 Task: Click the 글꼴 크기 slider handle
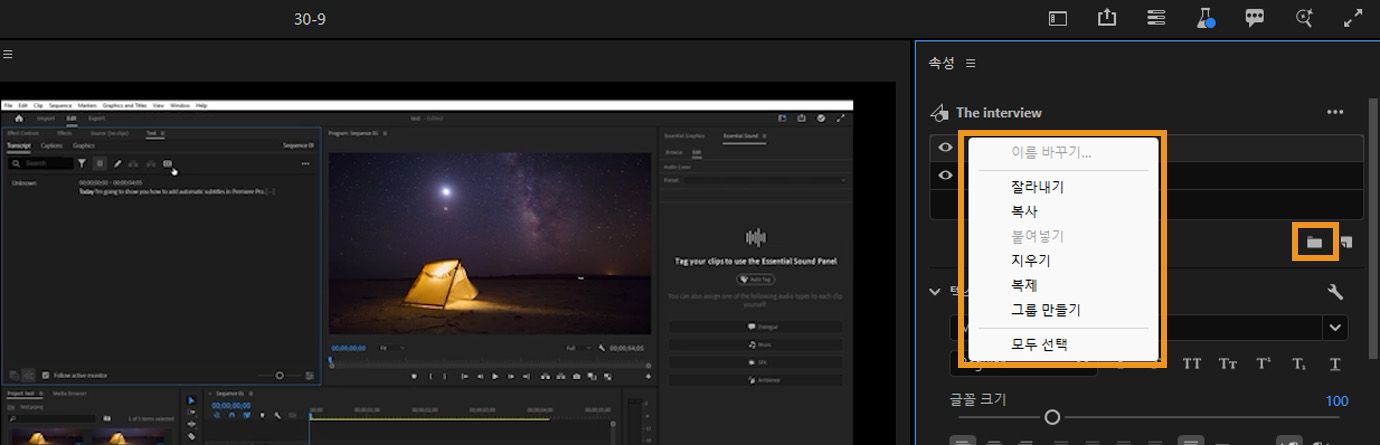click(1052, 417)
